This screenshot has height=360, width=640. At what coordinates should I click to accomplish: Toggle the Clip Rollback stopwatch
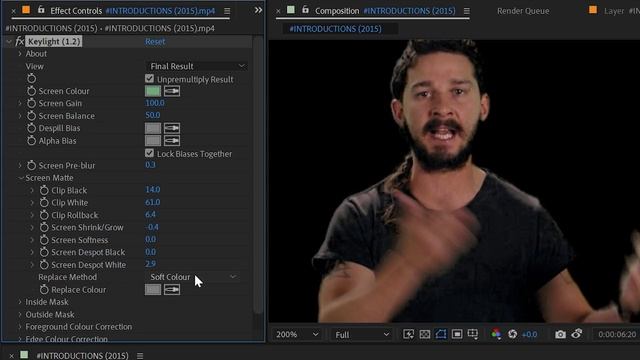[x=44, y=215]
